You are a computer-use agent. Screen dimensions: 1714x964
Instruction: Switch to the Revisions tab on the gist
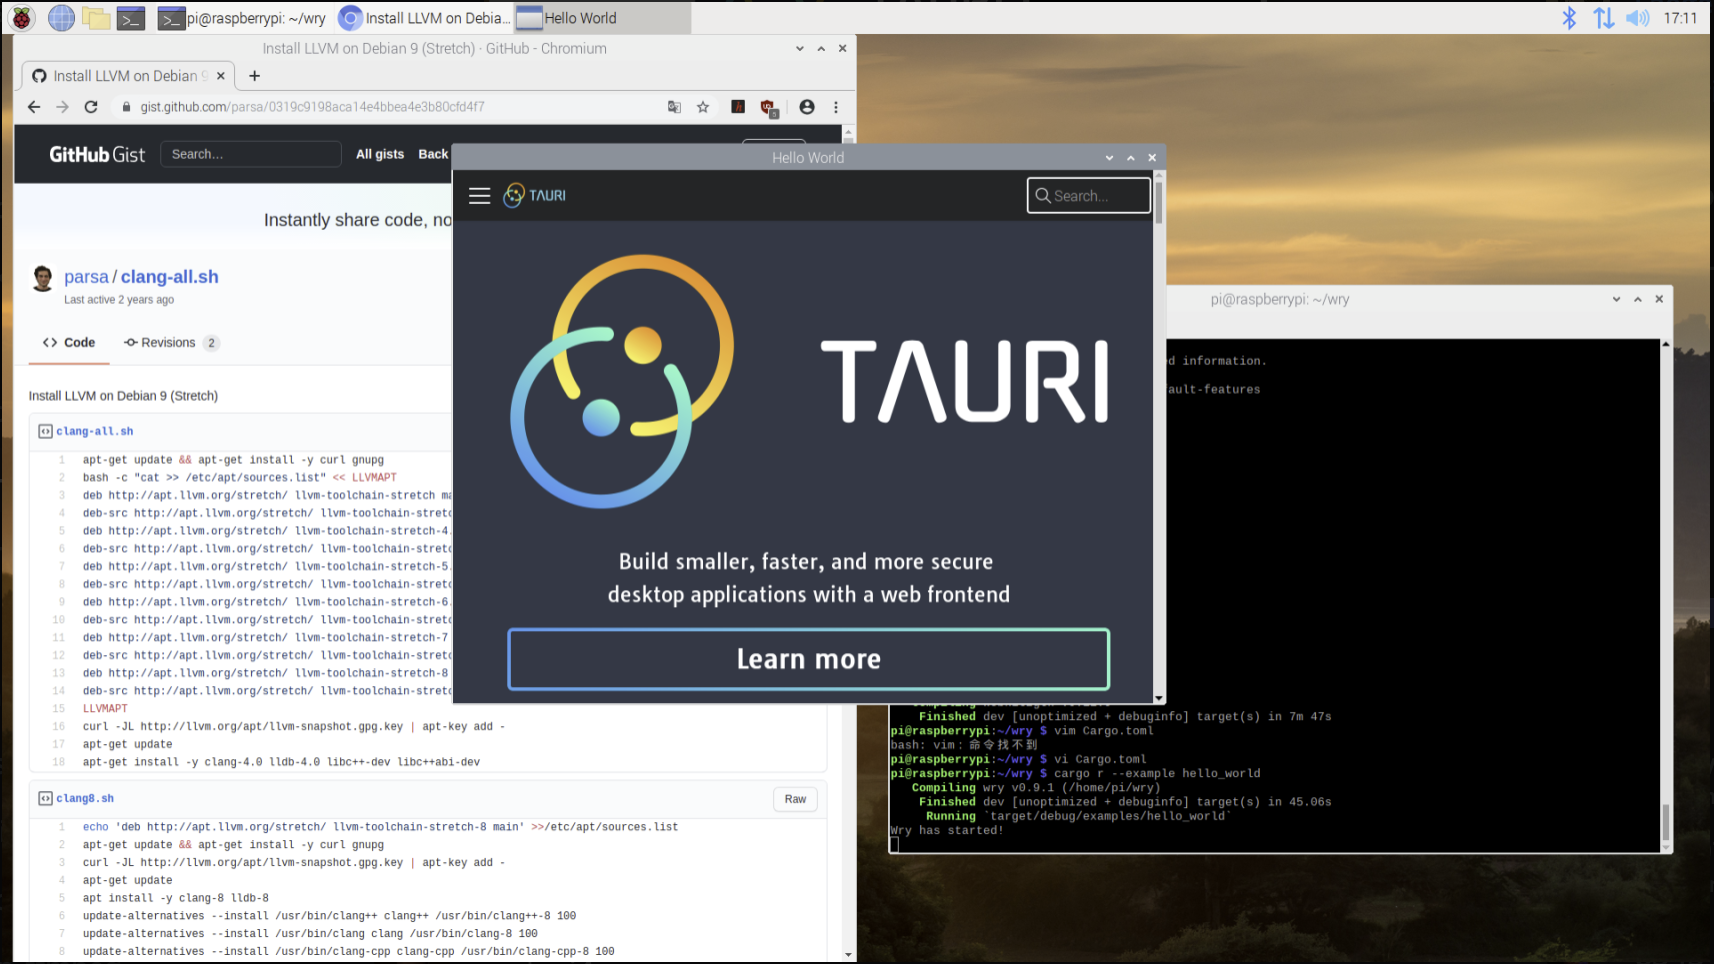[x=168, y=342]
